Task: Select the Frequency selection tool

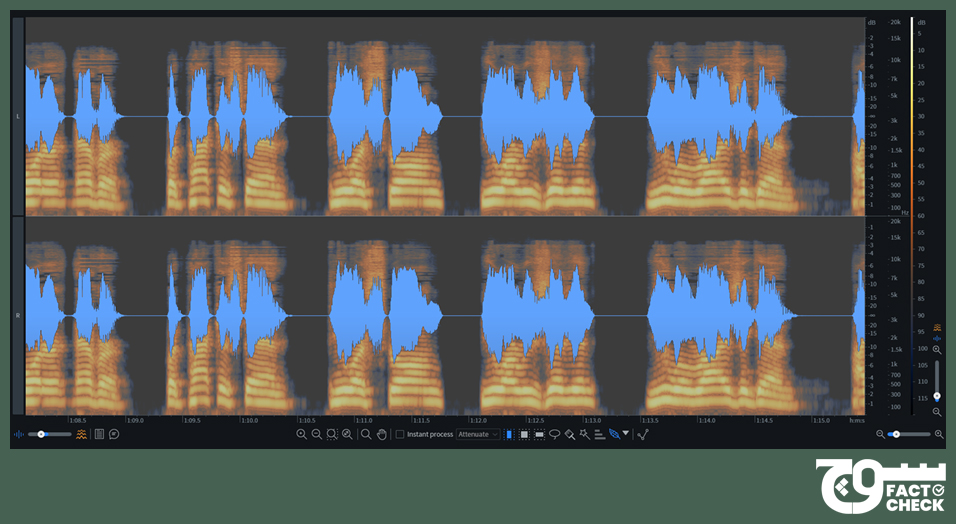Action: 539,435
